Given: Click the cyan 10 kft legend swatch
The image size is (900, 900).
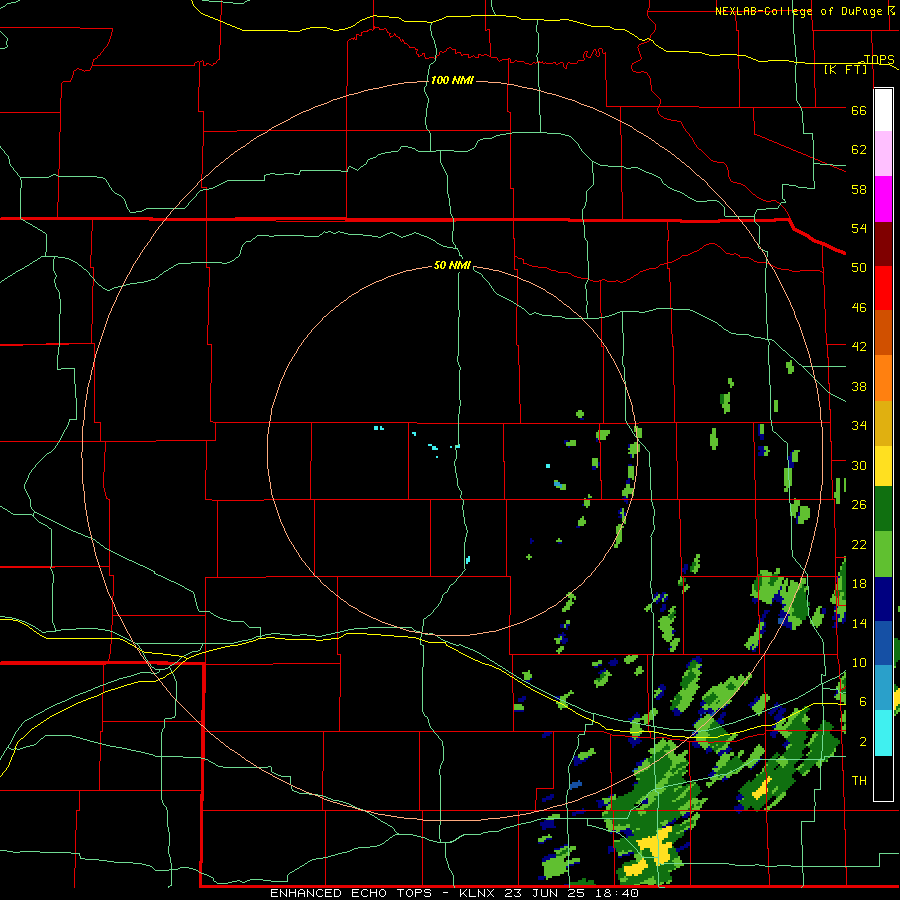Looking at the screenshot, I should [883, 733].
